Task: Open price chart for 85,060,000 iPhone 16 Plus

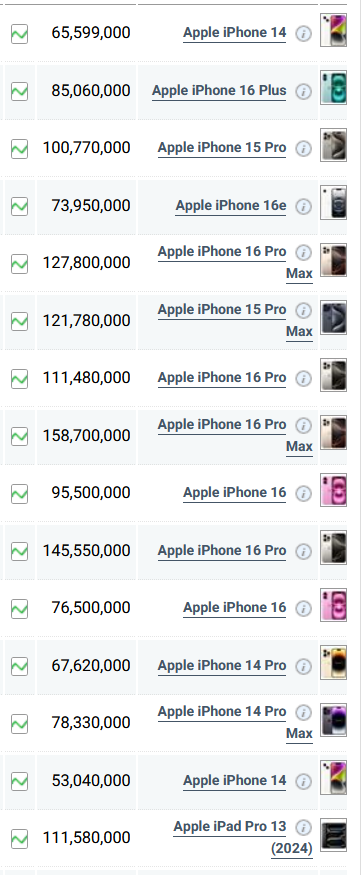Action: point(20,91)
